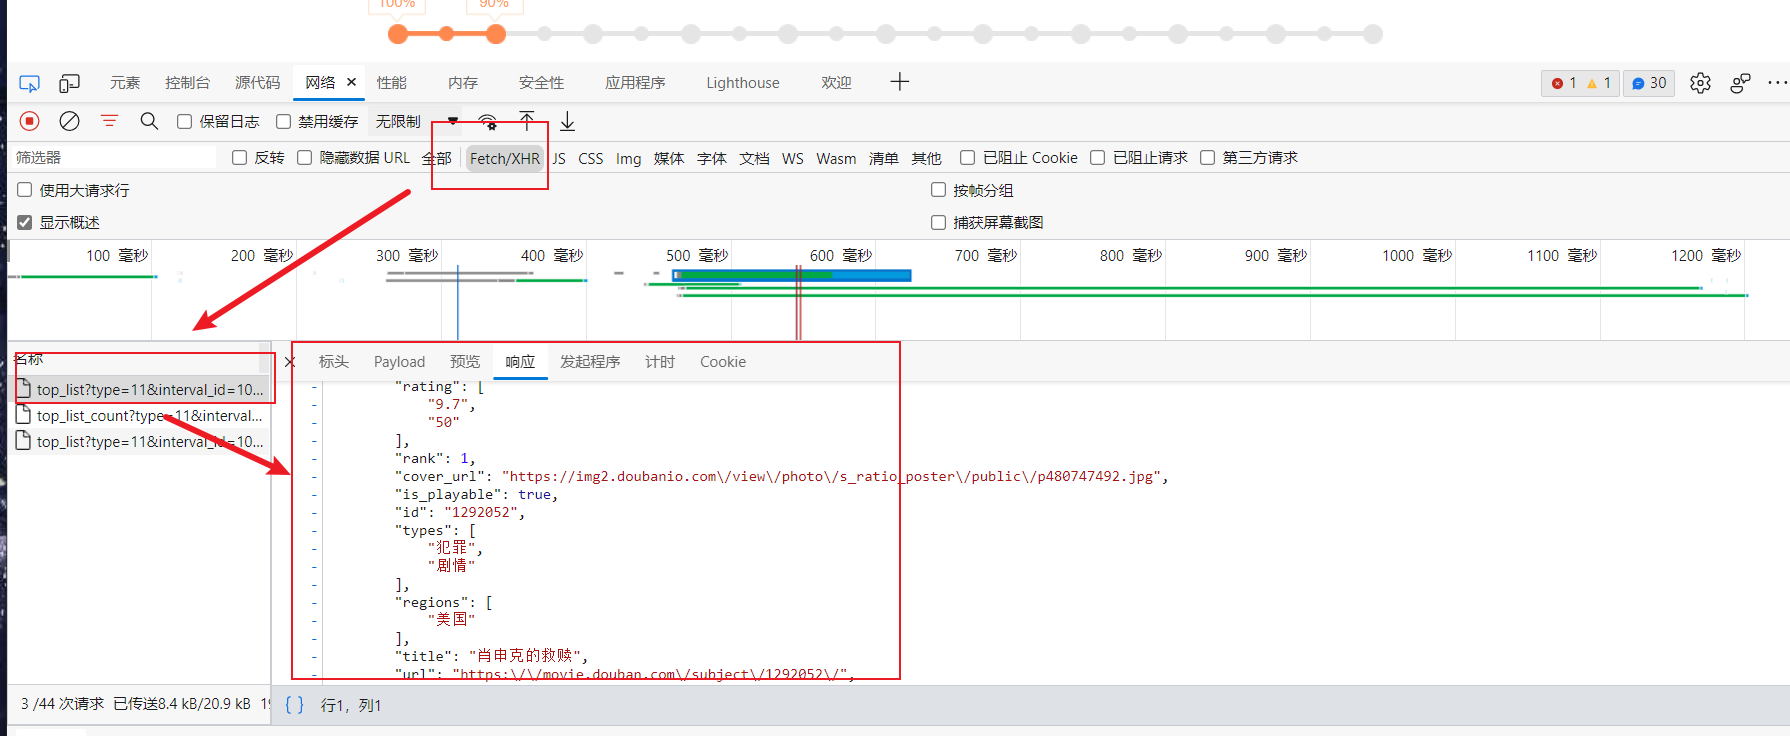Filter requests by 清单

point(883,158)
